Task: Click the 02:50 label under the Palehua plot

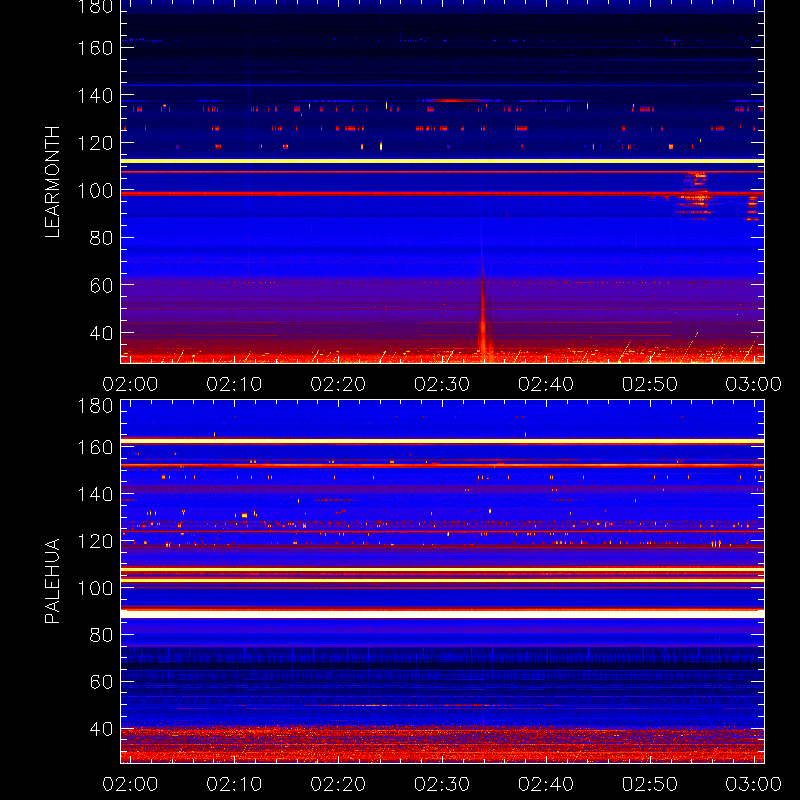Action: tap(649, 784)
